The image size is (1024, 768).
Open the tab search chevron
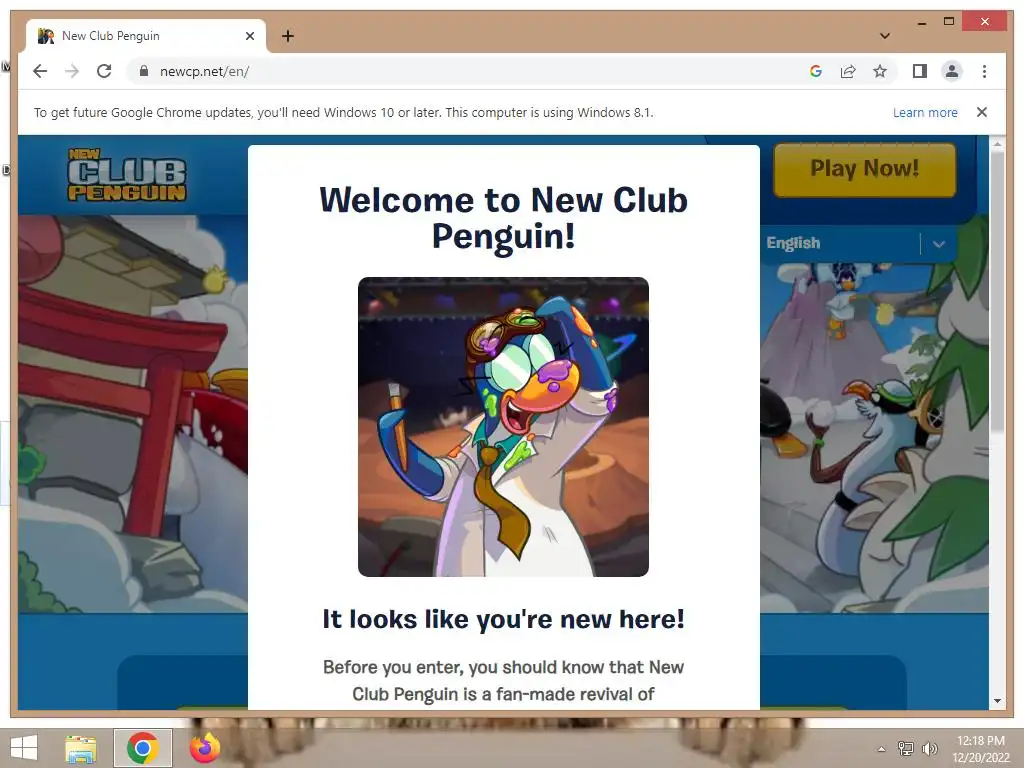tap(885, 36)
